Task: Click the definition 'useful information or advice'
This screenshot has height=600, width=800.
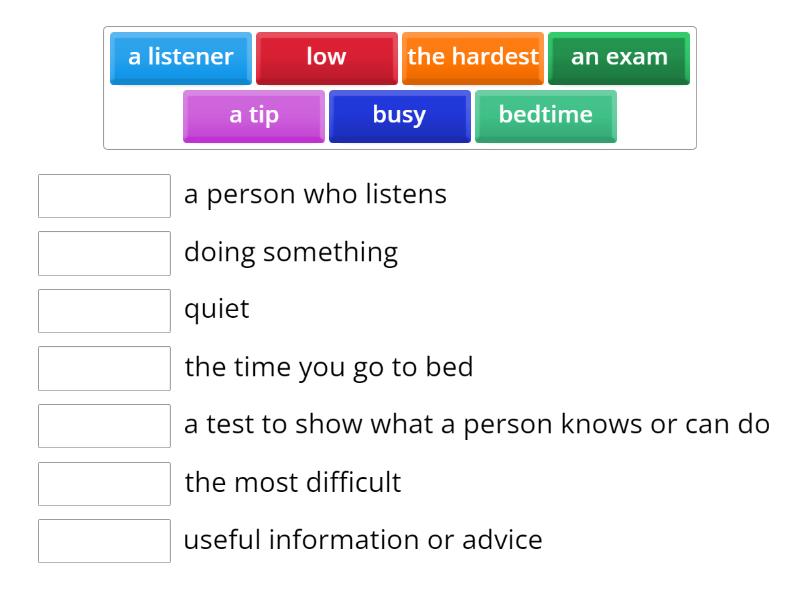Action: tap(361, 540)
